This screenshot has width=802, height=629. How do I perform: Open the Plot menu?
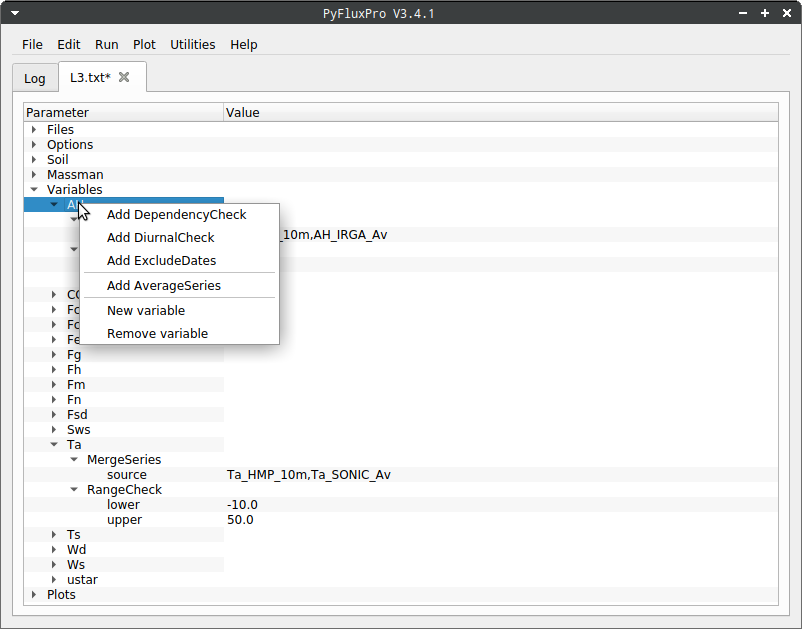click(144, 44)
